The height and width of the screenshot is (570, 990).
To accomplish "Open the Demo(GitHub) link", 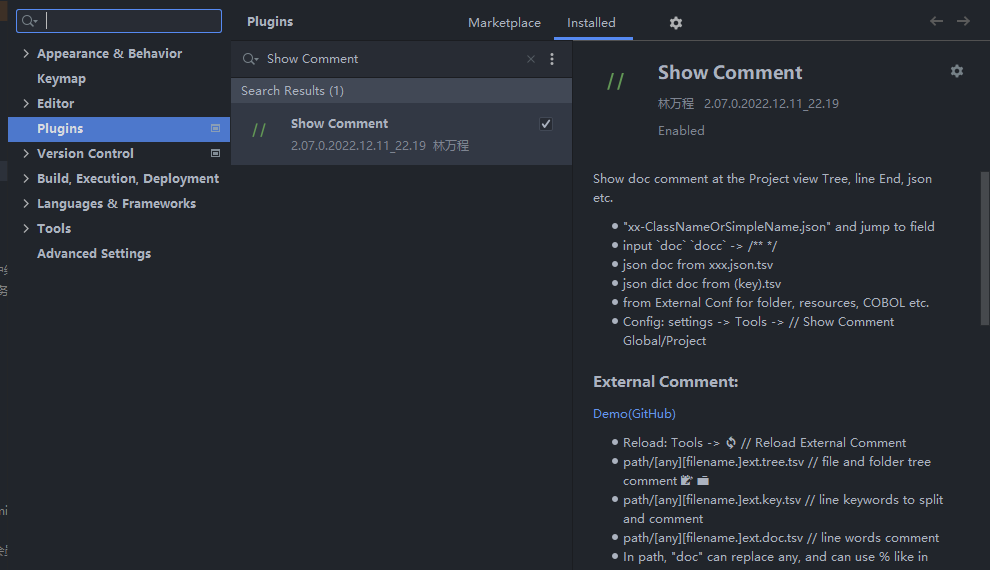I will tap(634, 413).
